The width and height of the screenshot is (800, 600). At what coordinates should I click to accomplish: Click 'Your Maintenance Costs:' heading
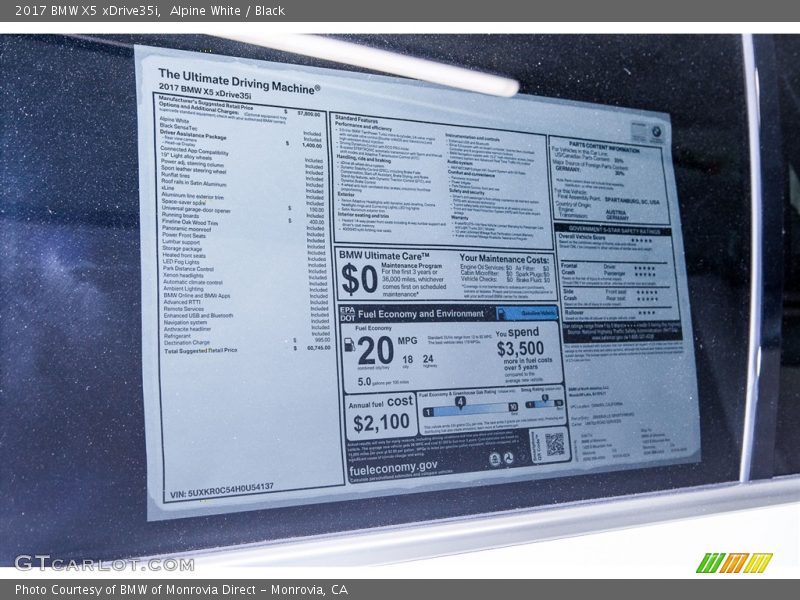point(504,259)
